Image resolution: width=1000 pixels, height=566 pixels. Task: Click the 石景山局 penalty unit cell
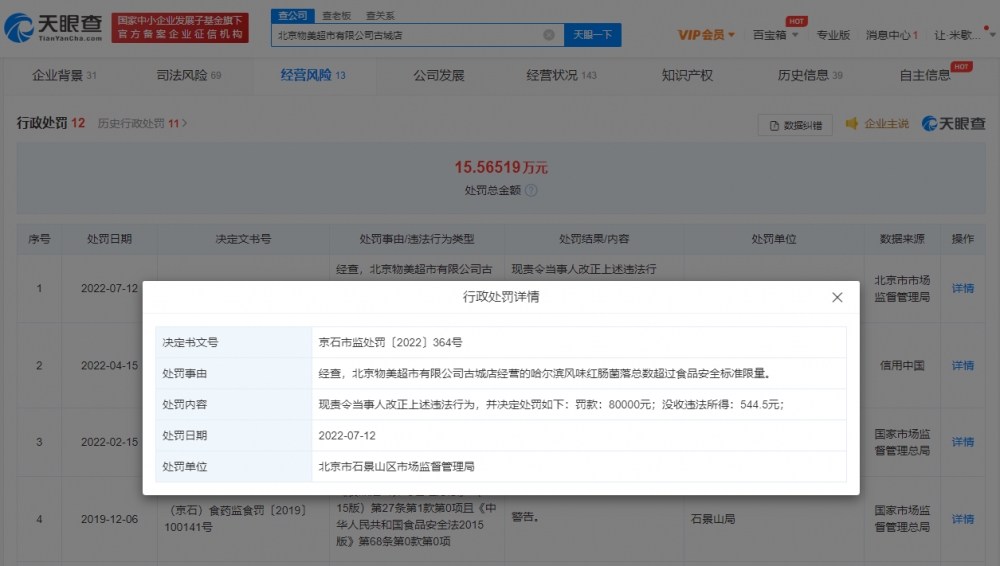tap(712, 519)
